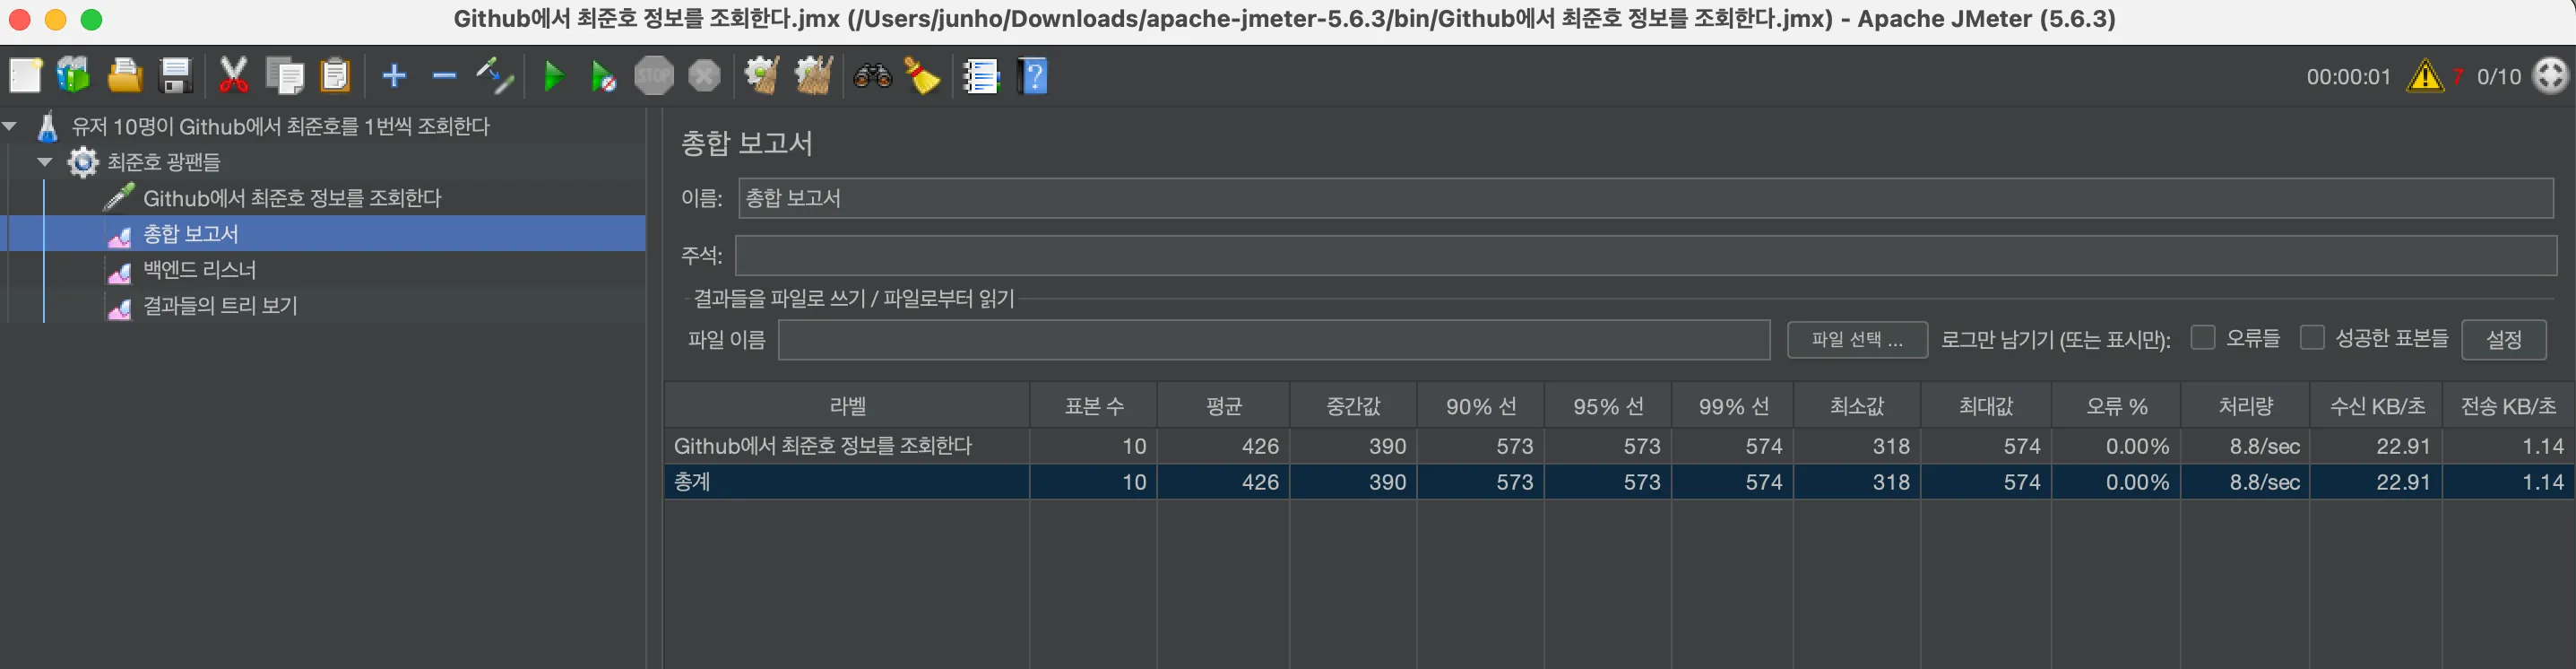Start the test with green play button
The width and height of the screenshot is (2576, 669).
553,76
